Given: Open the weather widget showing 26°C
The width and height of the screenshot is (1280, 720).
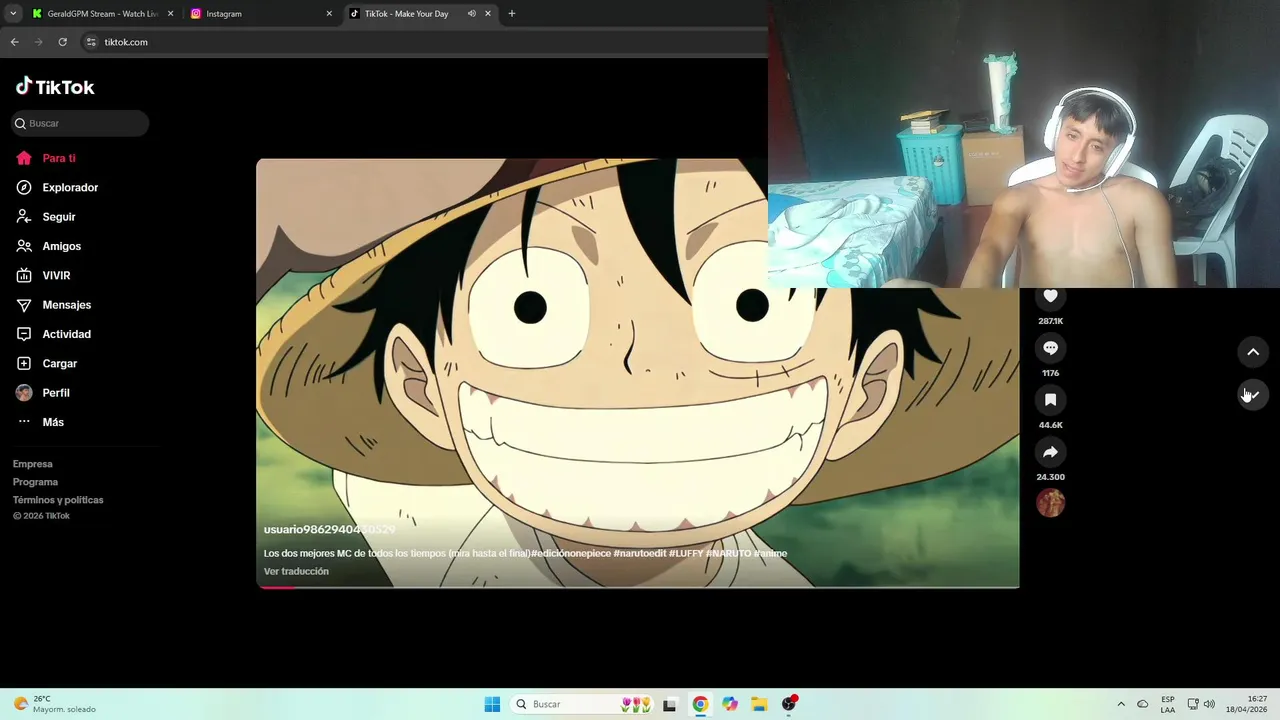Looking at the screenshot, I should click(55, 704).
